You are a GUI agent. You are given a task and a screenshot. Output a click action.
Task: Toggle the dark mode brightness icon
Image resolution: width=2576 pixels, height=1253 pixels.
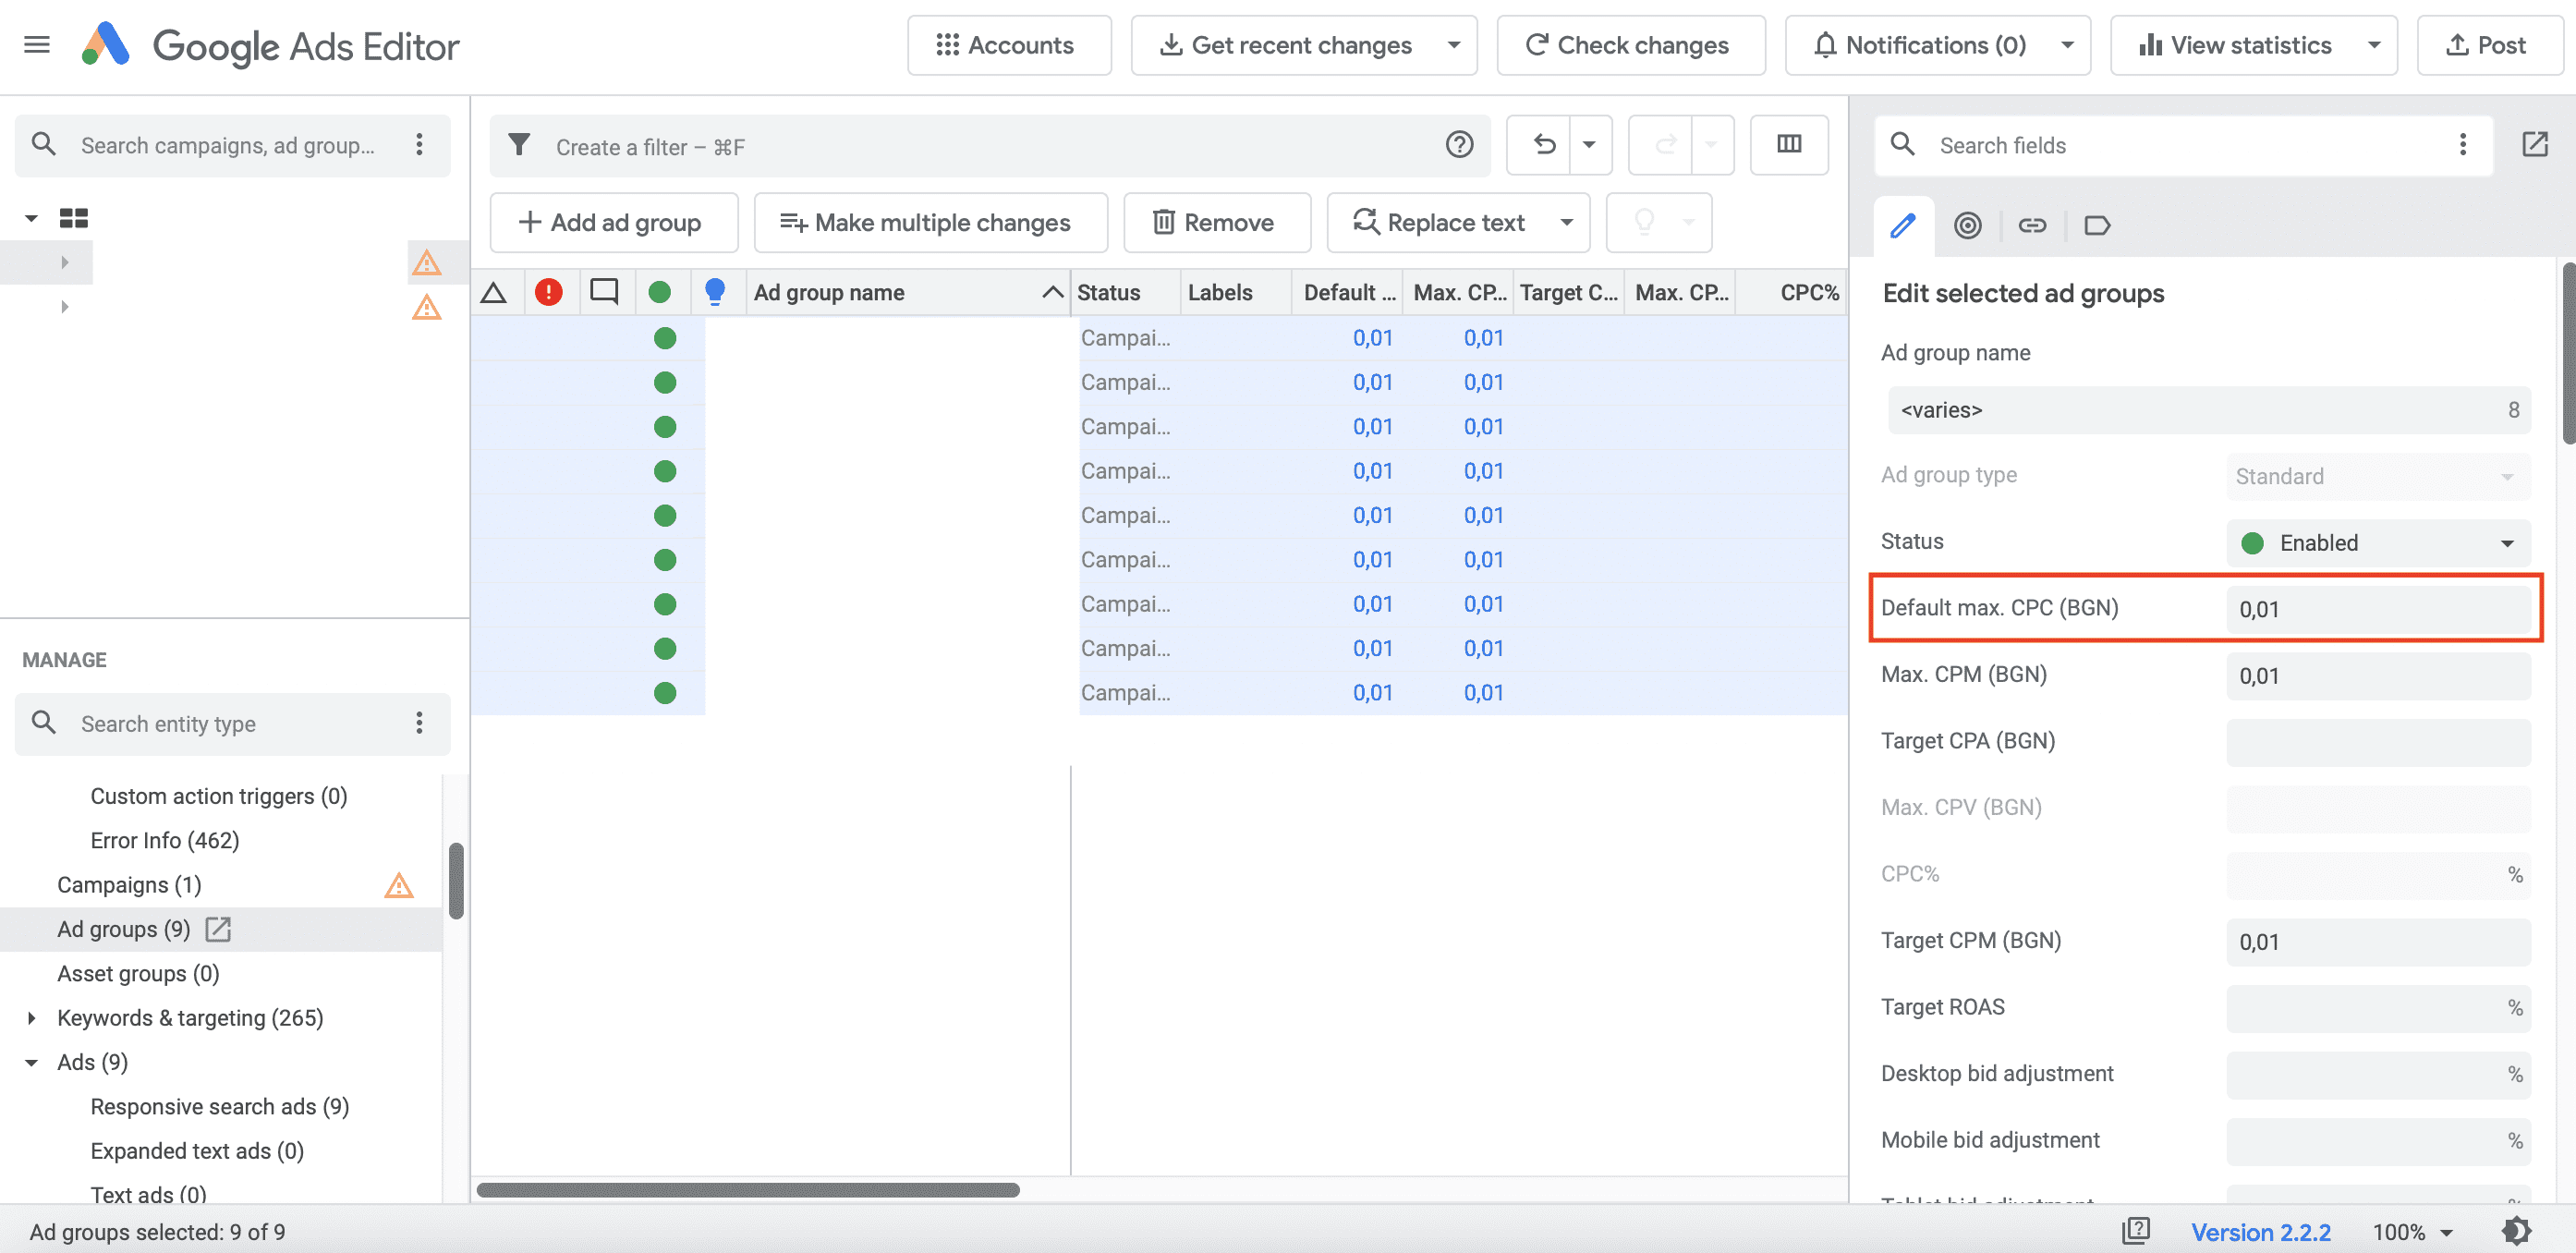(x=2517, y=1231)
